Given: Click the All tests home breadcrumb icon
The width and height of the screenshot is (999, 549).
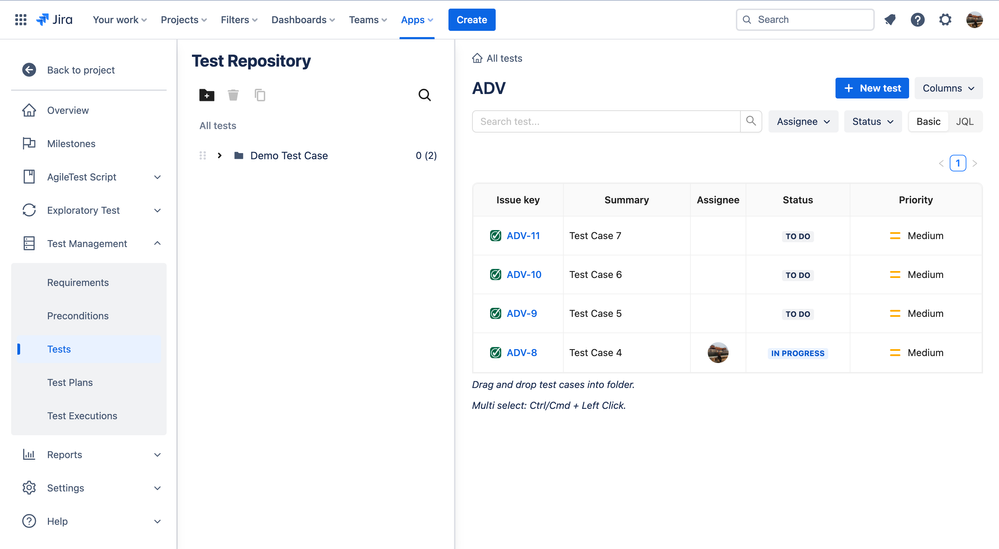Looking at the screenshot, I should click(x=477, y=58).
